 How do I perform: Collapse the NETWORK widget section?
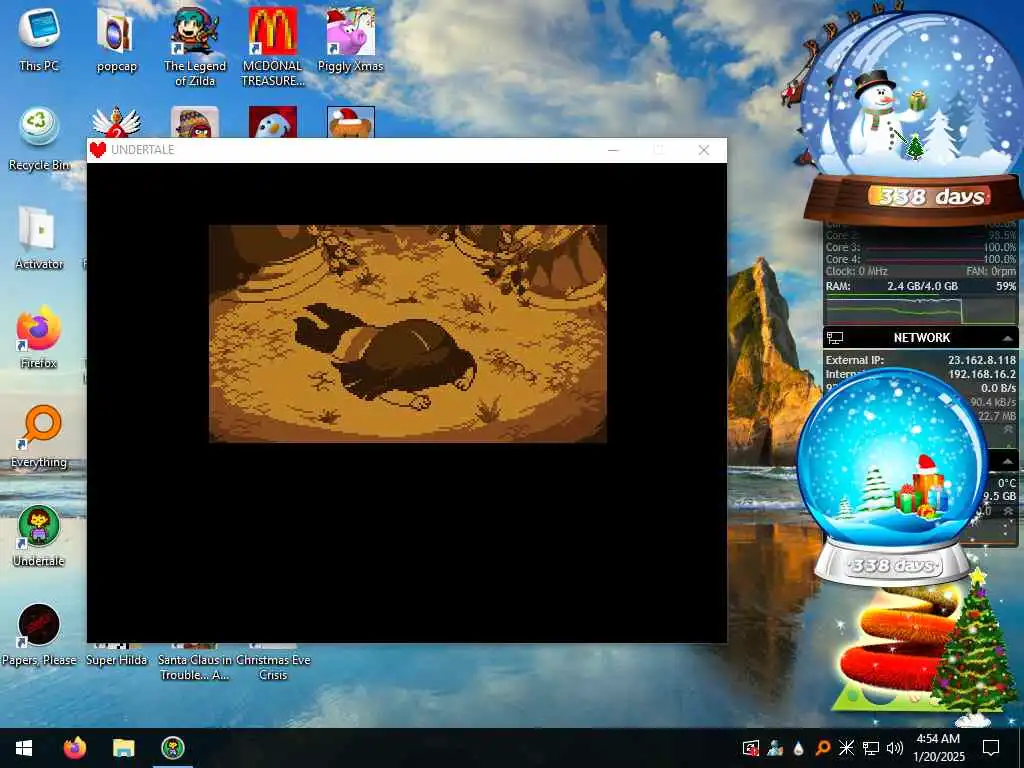point(1007,338)
